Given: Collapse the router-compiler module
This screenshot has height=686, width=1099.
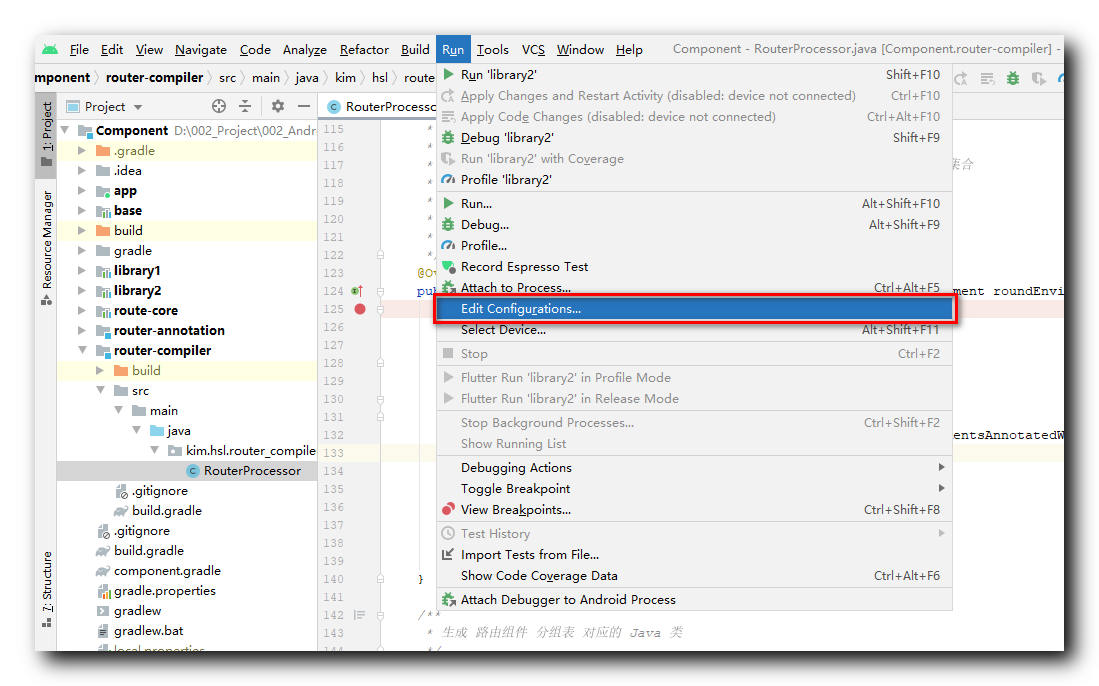Looking at the screenshot, I should pos(82,350).
